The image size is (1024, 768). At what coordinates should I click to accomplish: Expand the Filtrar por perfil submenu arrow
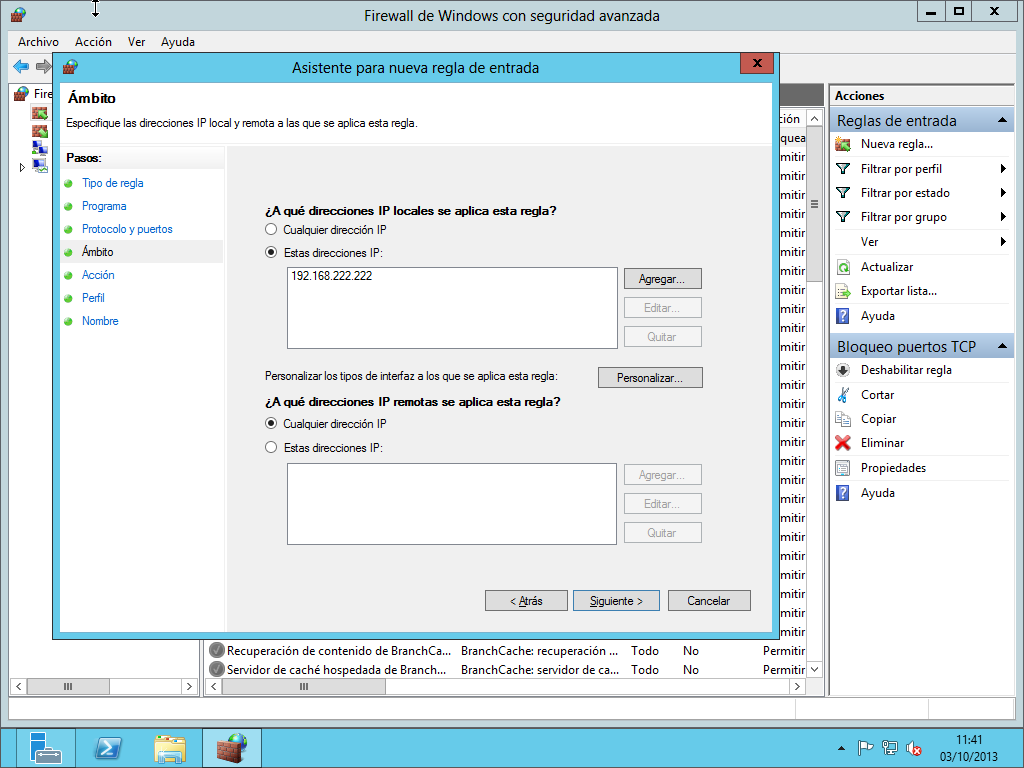(x=1003, y=168)
